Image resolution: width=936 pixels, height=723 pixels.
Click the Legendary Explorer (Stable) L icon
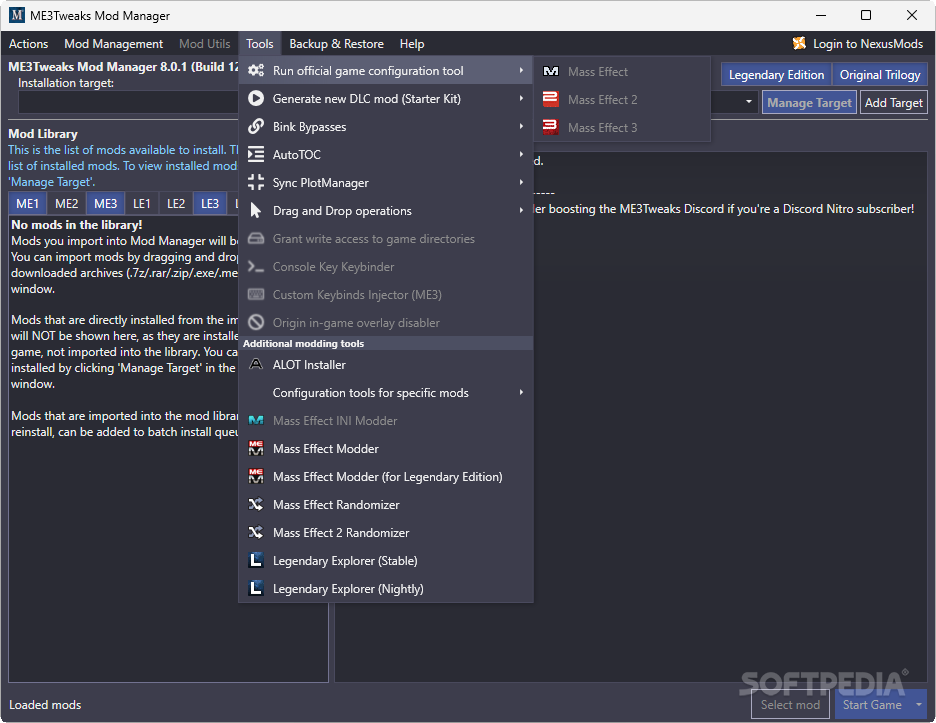(x=256, y=561)
